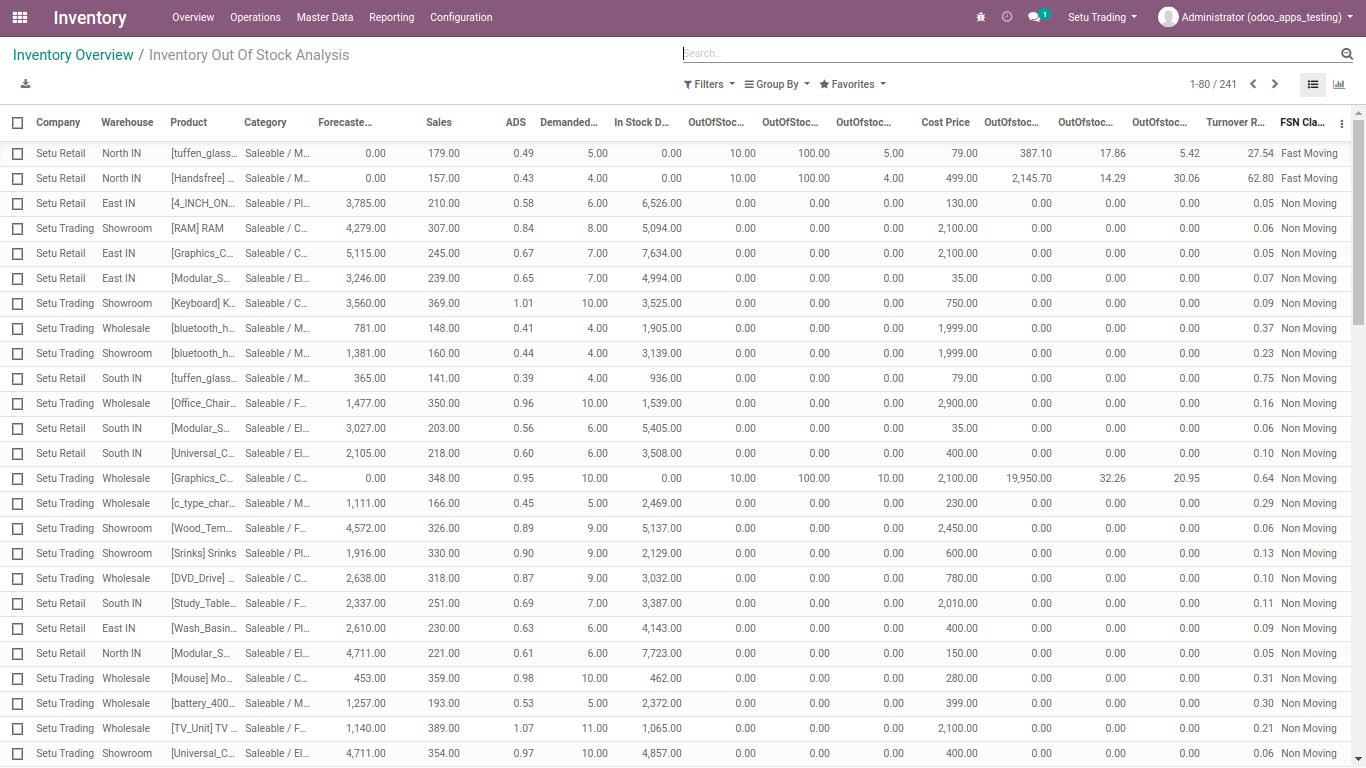Image resolution: width=1366 pixels, height=768 pixels.
Task: Click the Inventory Overview breadcrumb link
Action: [73, 55]
